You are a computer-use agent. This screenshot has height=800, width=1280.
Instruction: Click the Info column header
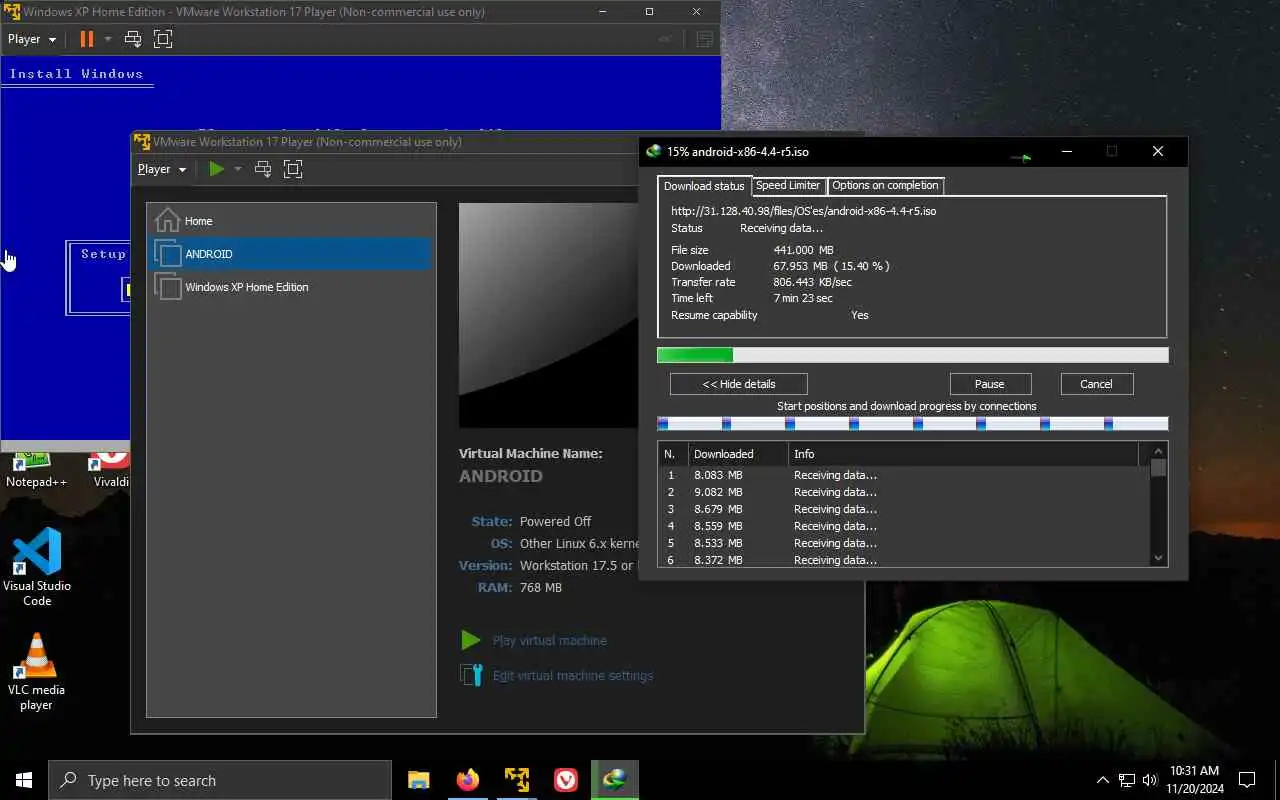click(x=964, y=454)
